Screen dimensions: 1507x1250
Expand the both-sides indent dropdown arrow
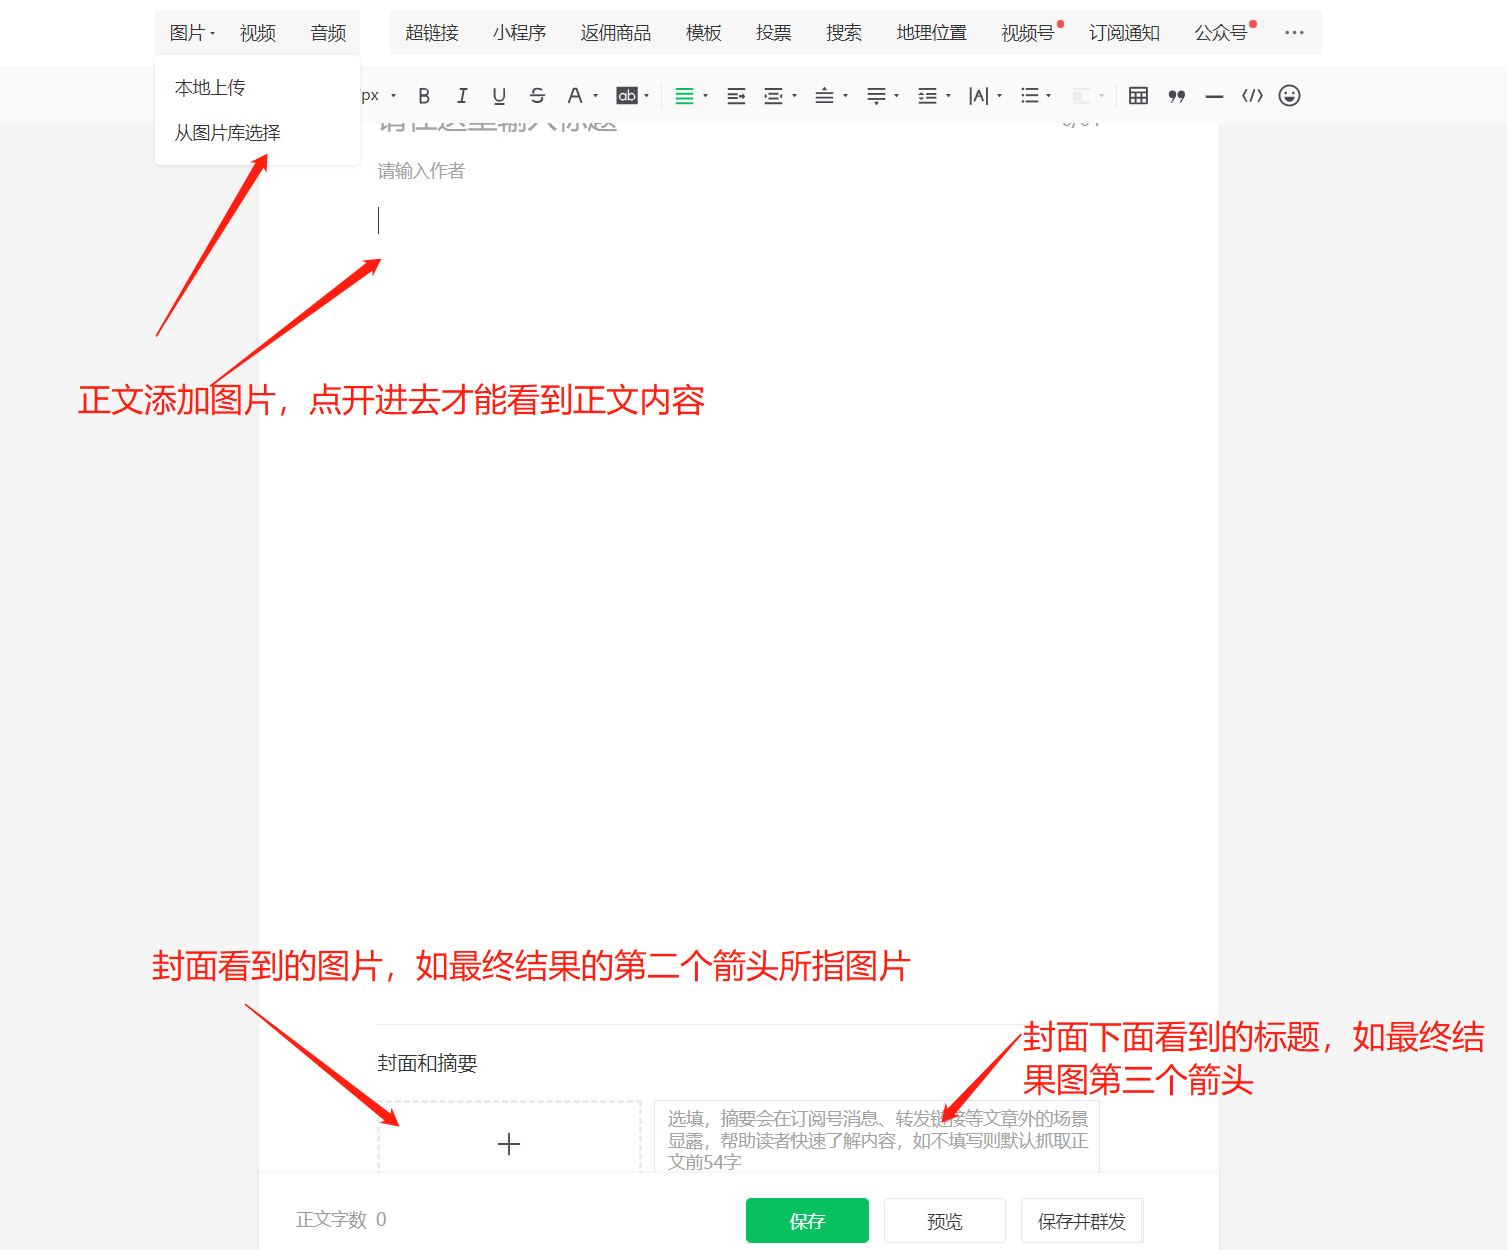pyautogui.click(x=795, y=96)
